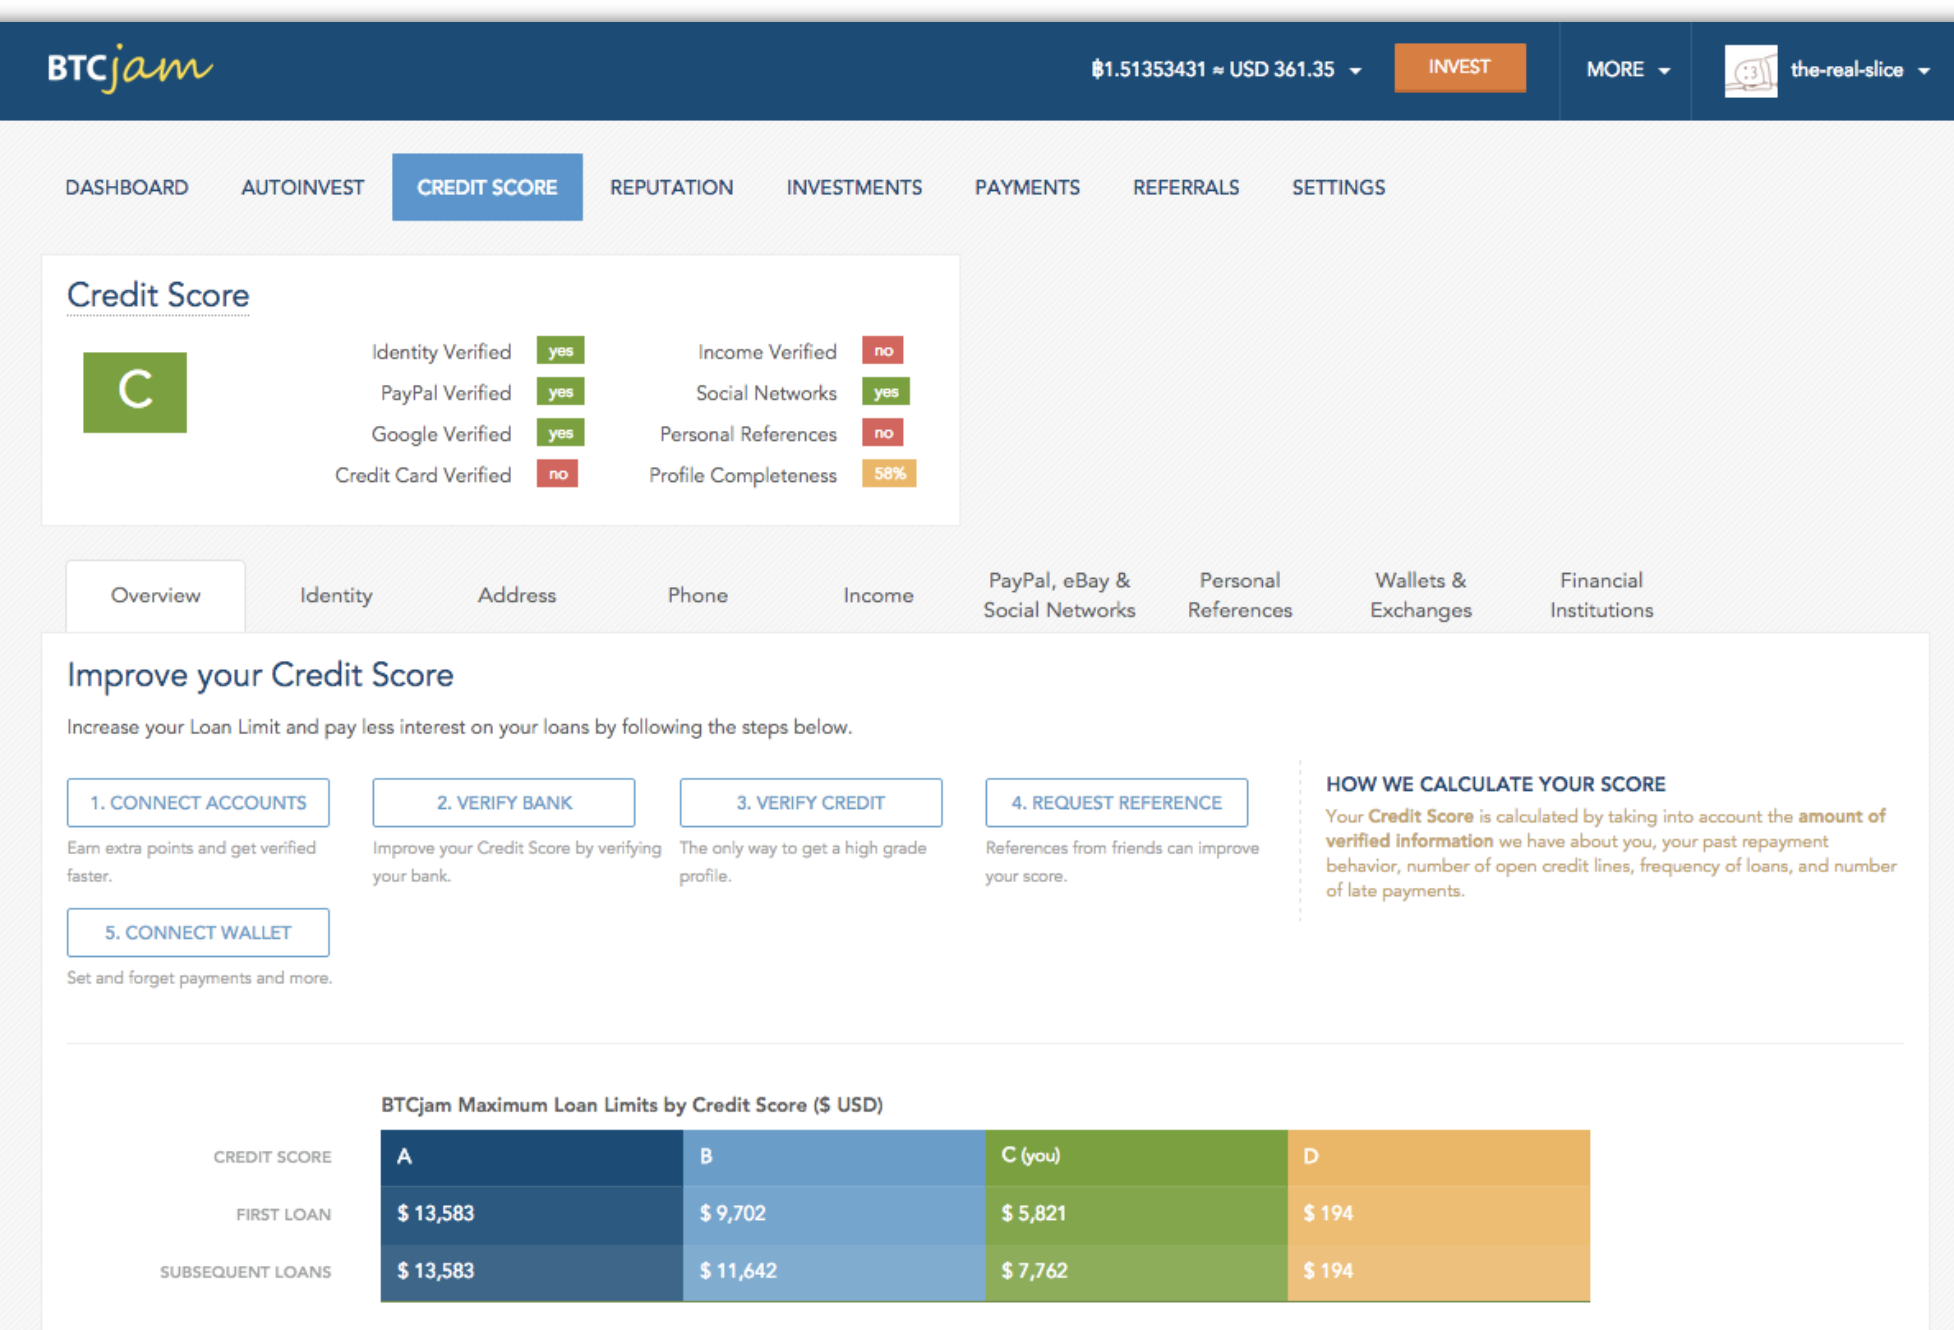
Task: Click the orange INVEST button
Action: pos(1459,67)
